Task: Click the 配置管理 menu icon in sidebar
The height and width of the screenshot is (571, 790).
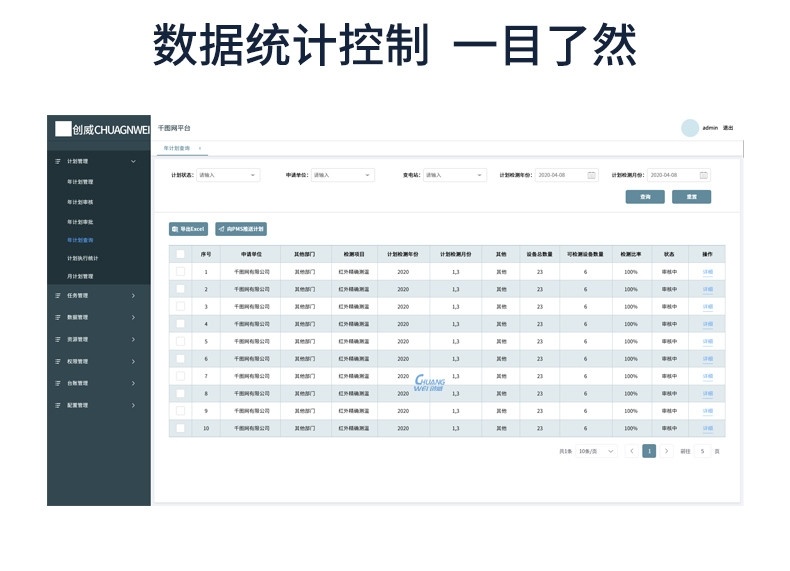Action: point(57,405)
